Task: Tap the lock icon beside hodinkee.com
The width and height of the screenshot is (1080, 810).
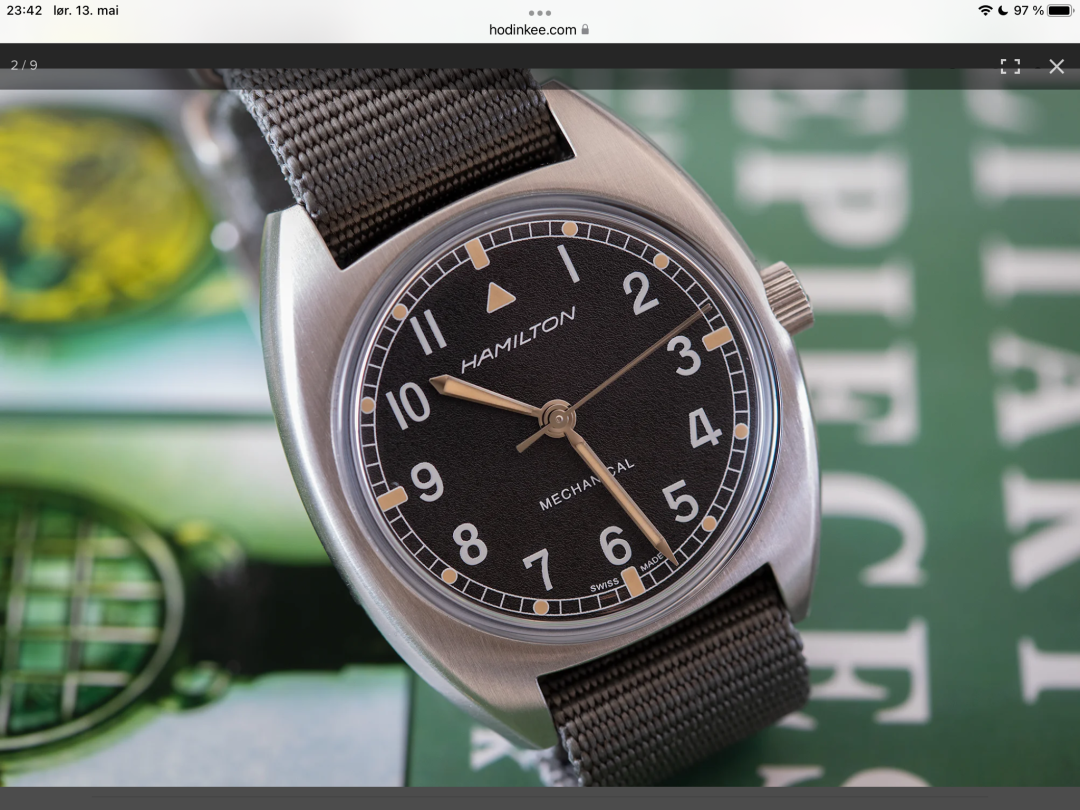Action: coord(585,30)
